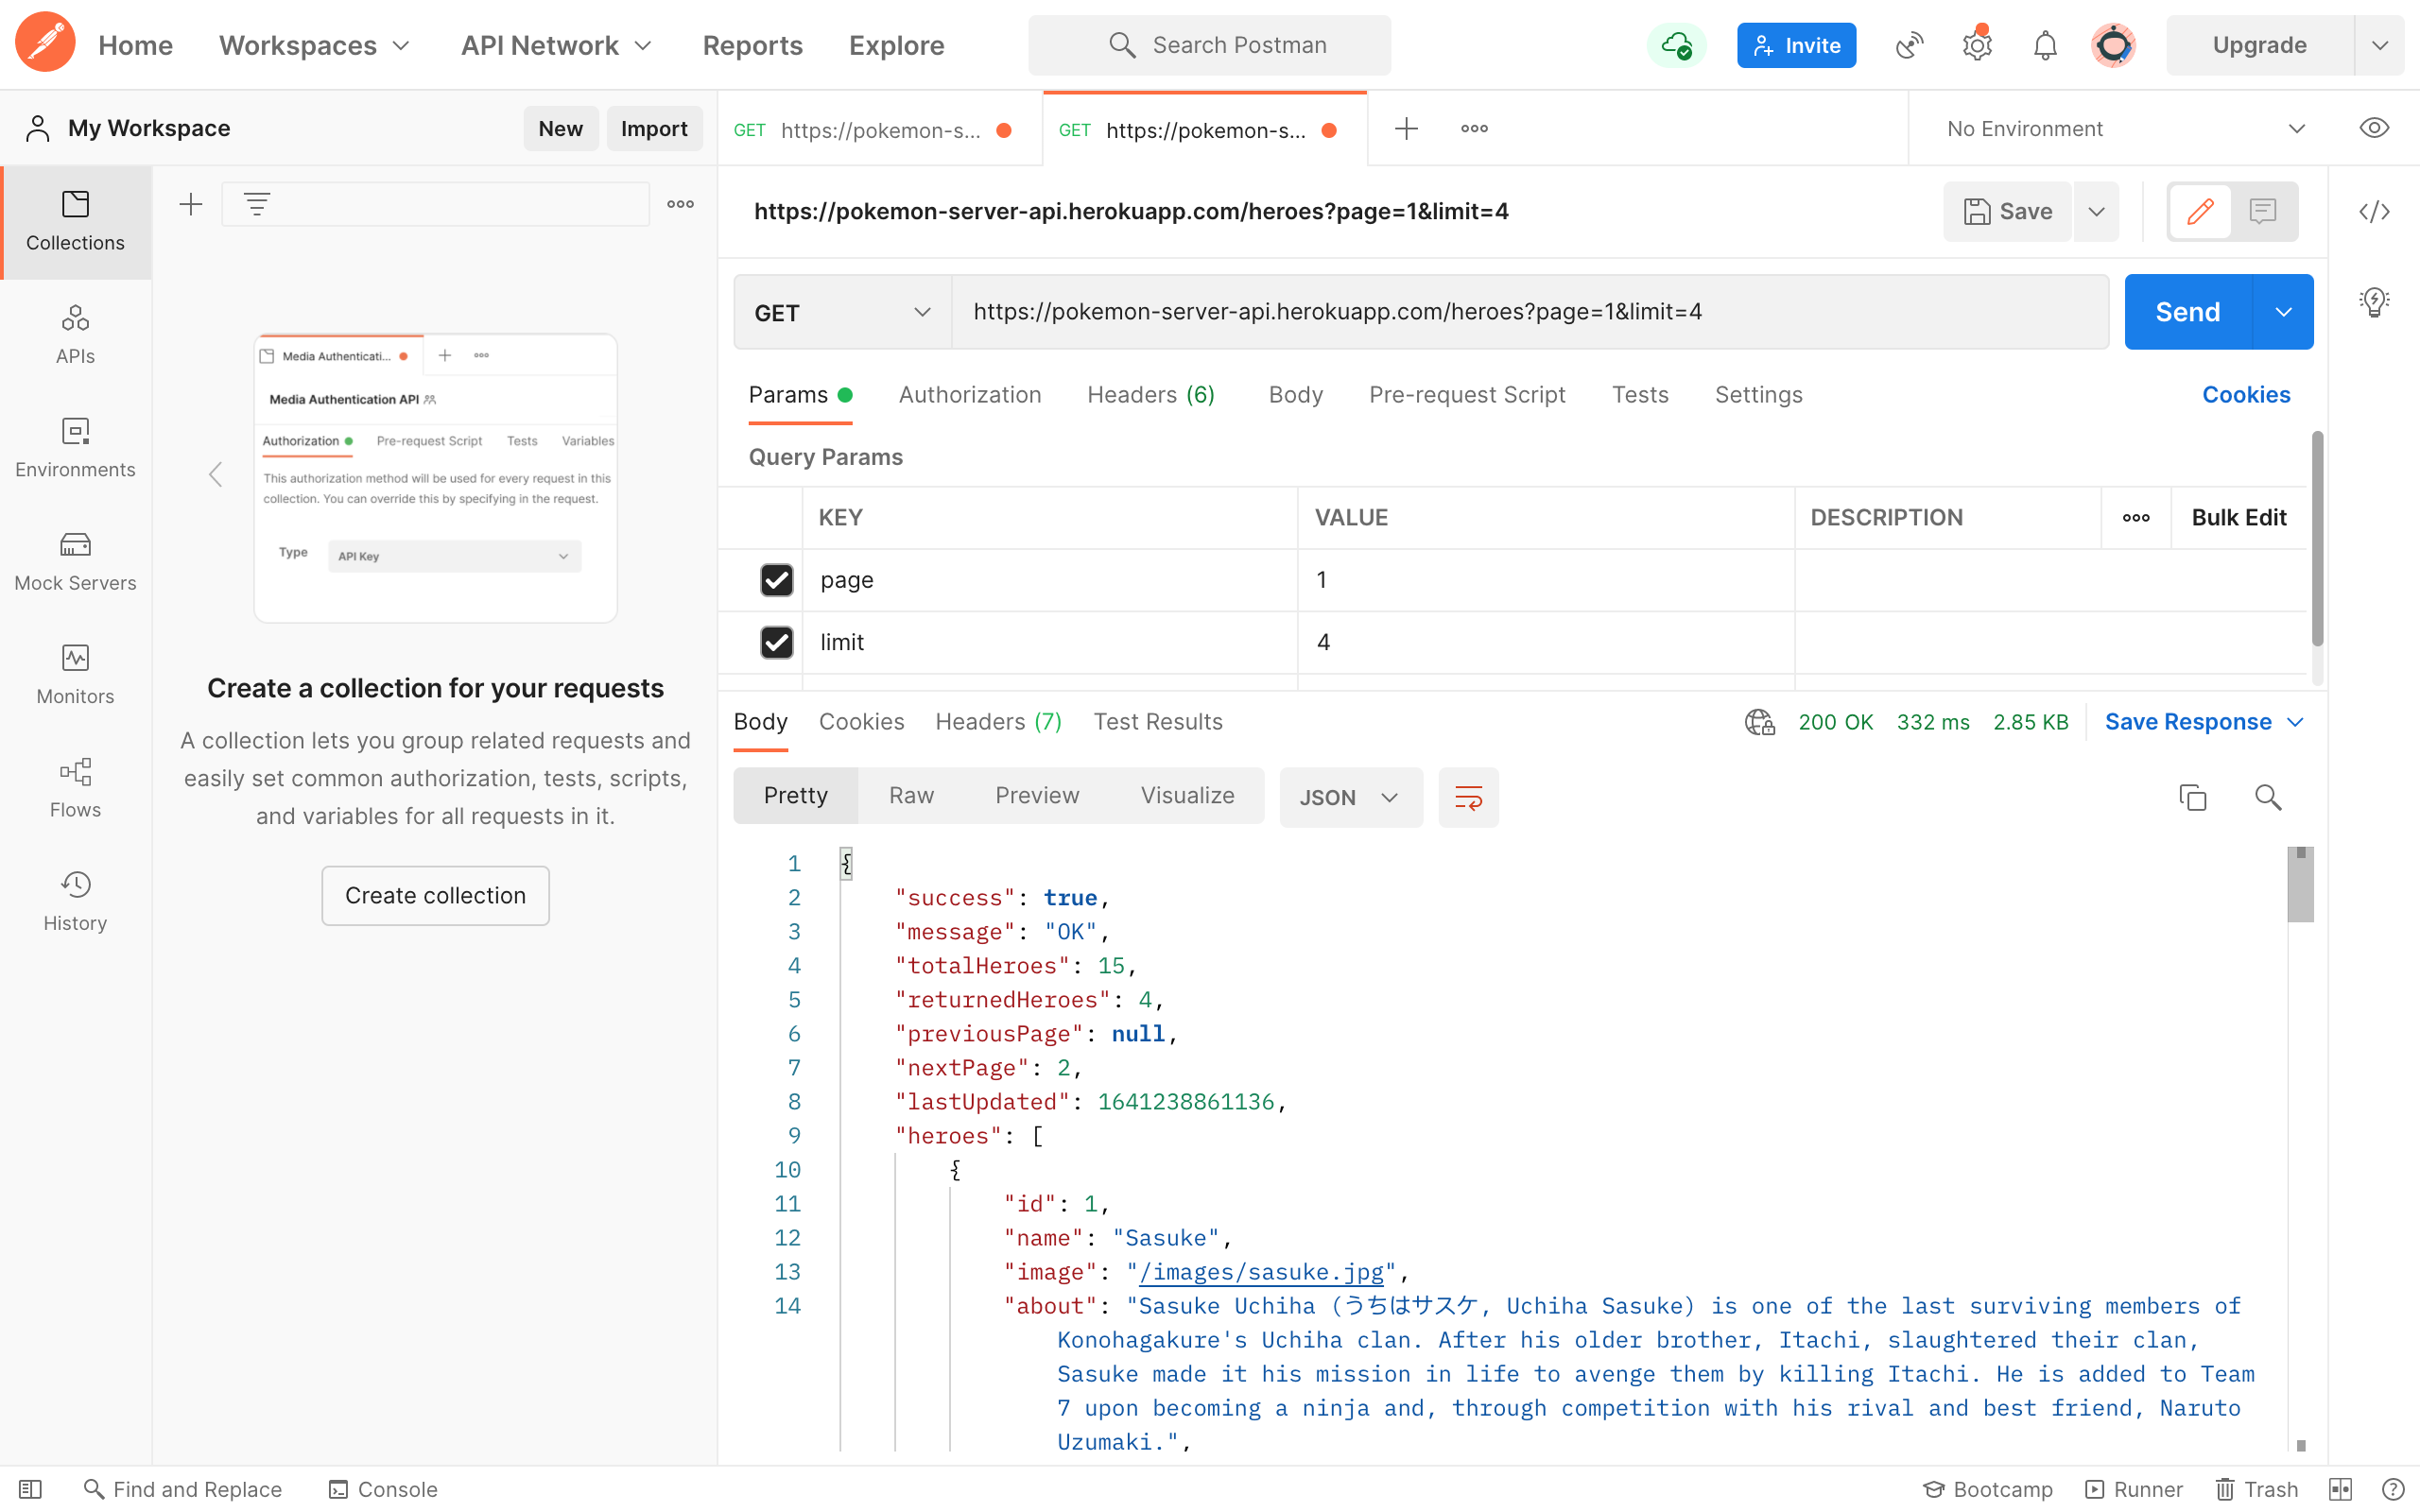Open the environment quick look eye
Screen dimensions: 2420x1512
[x=2374, y=128]
